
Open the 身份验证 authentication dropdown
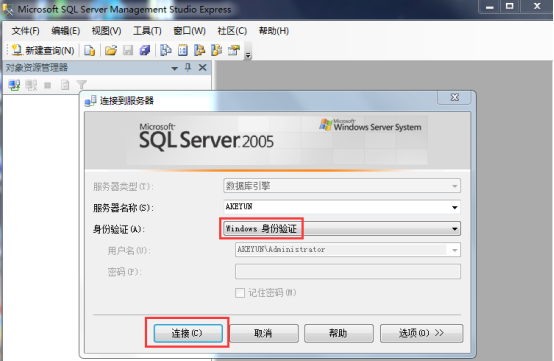[342, 229]
